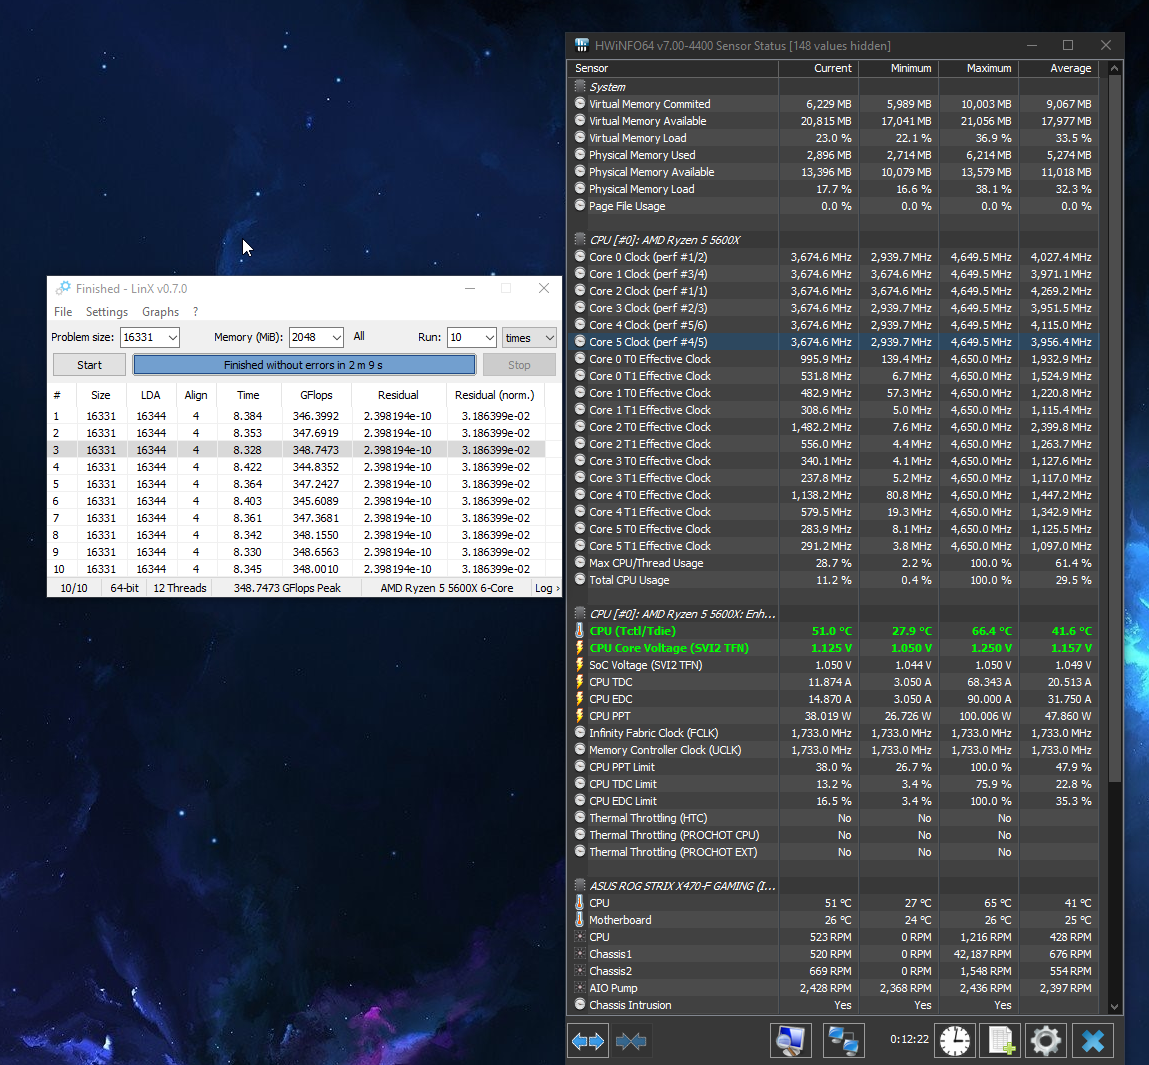Reset sensor values with the clock icon
Viewport: 1149px width, 1065px height.
click(955, 1041)
